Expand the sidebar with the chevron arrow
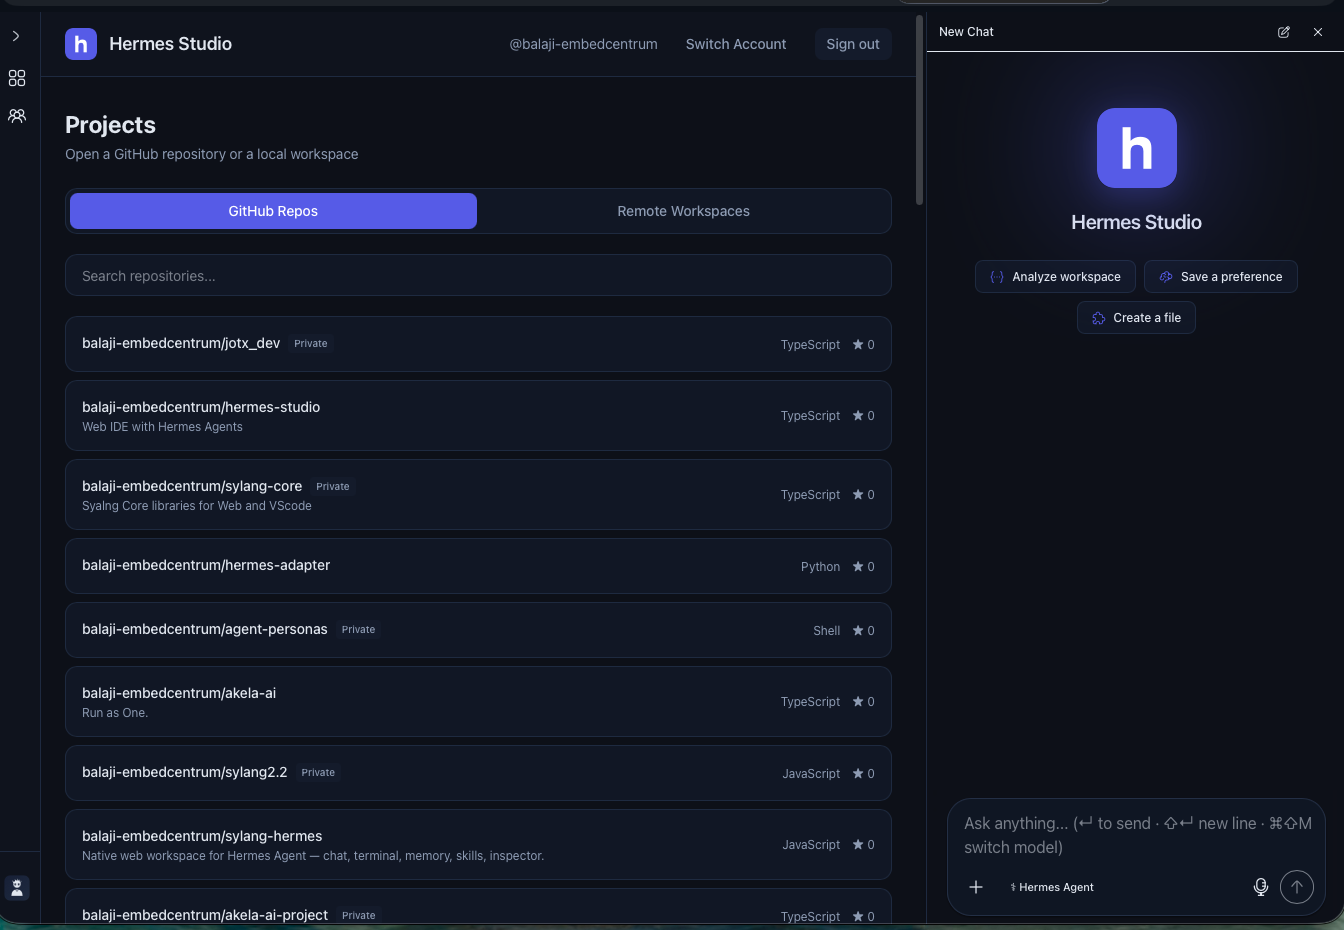This screenshot has width=1344, height=930. (x=16, y=35)
